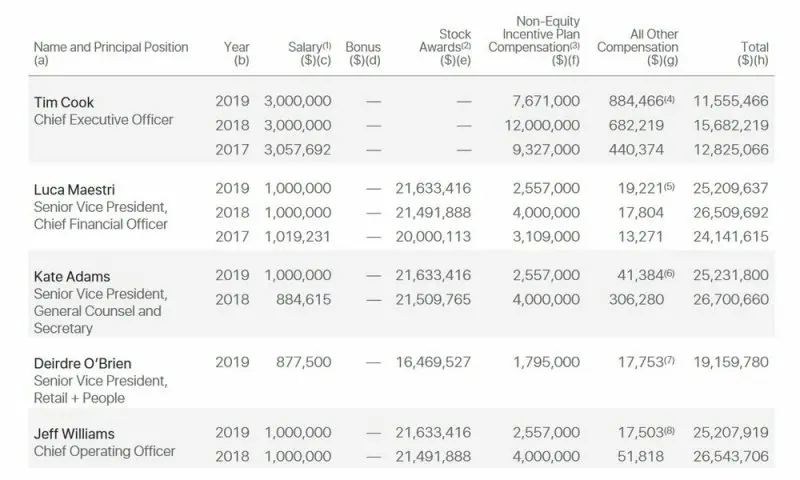The width and height of the screenshot is (800, 480).
Task: Click the salary value 3,057,692
Action: pos(297,150)
